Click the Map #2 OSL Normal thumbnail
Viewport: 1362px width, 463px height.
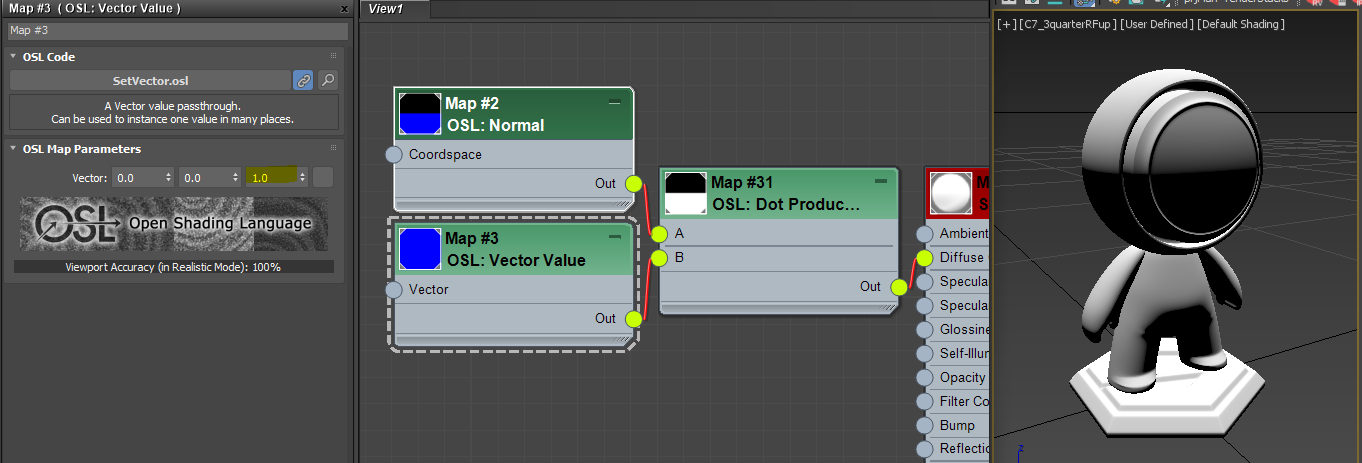pyautogui.click(x=420, y=114)
